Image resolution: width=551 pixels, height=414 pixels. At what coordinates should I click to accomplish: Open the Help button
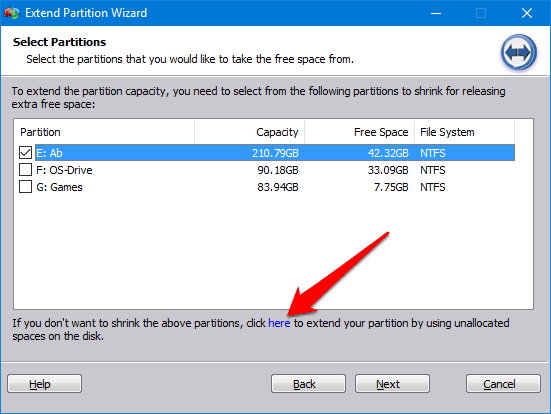pos(44,383)
